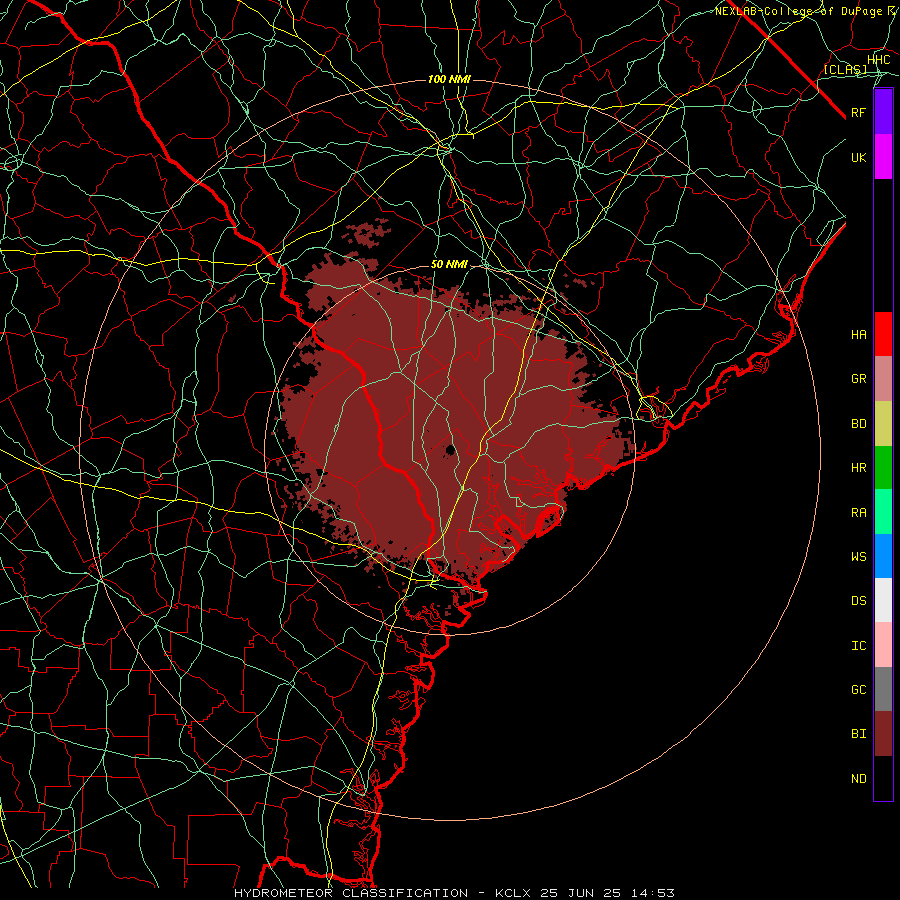Click the WS legend label
Viewport: 900px width, 900px height.
click(859, 556)
